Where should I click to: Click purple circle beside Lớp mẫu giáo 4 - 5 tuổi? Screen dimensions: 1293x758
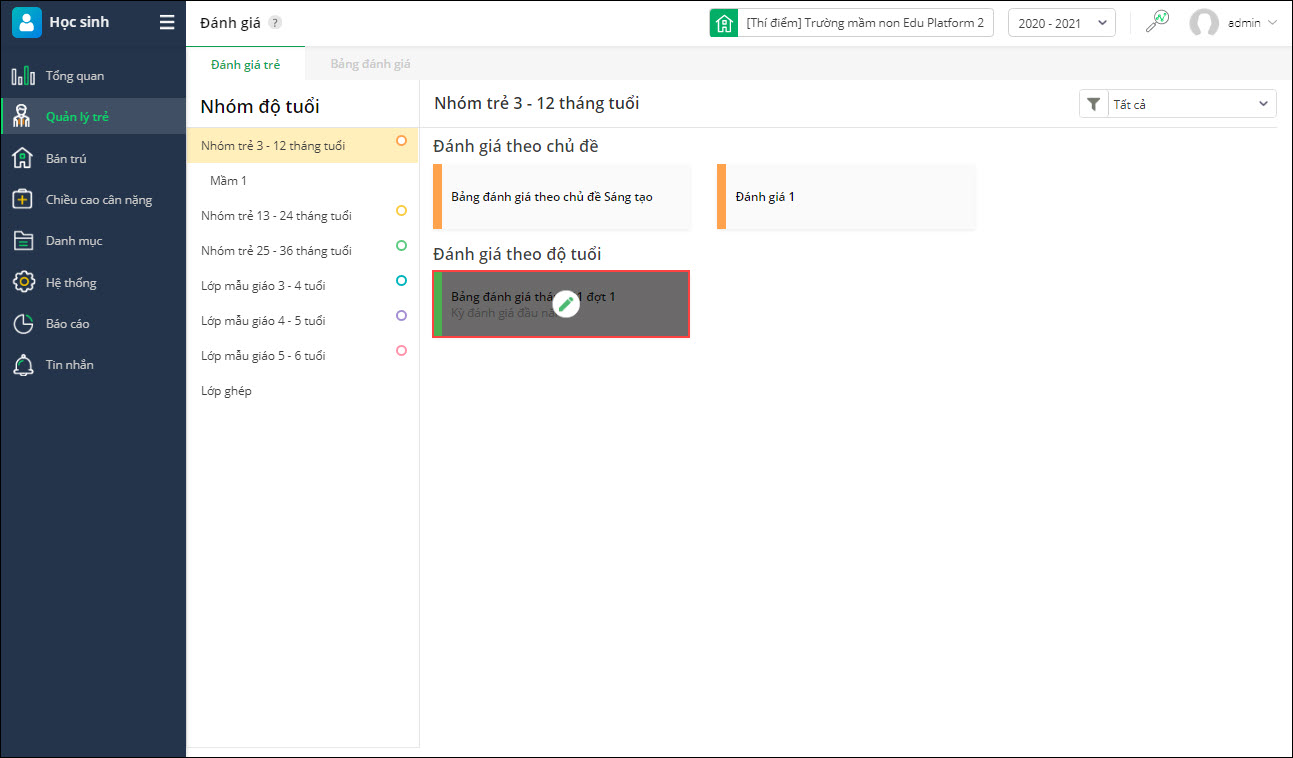tap(401, 316)
